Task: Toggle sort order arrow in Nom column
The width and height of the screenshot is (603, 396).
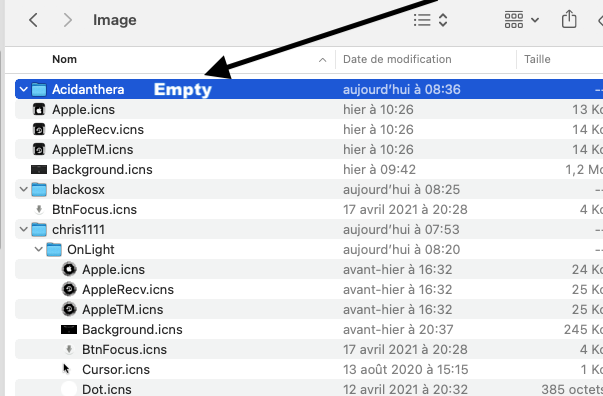Action: click(323, 60)
